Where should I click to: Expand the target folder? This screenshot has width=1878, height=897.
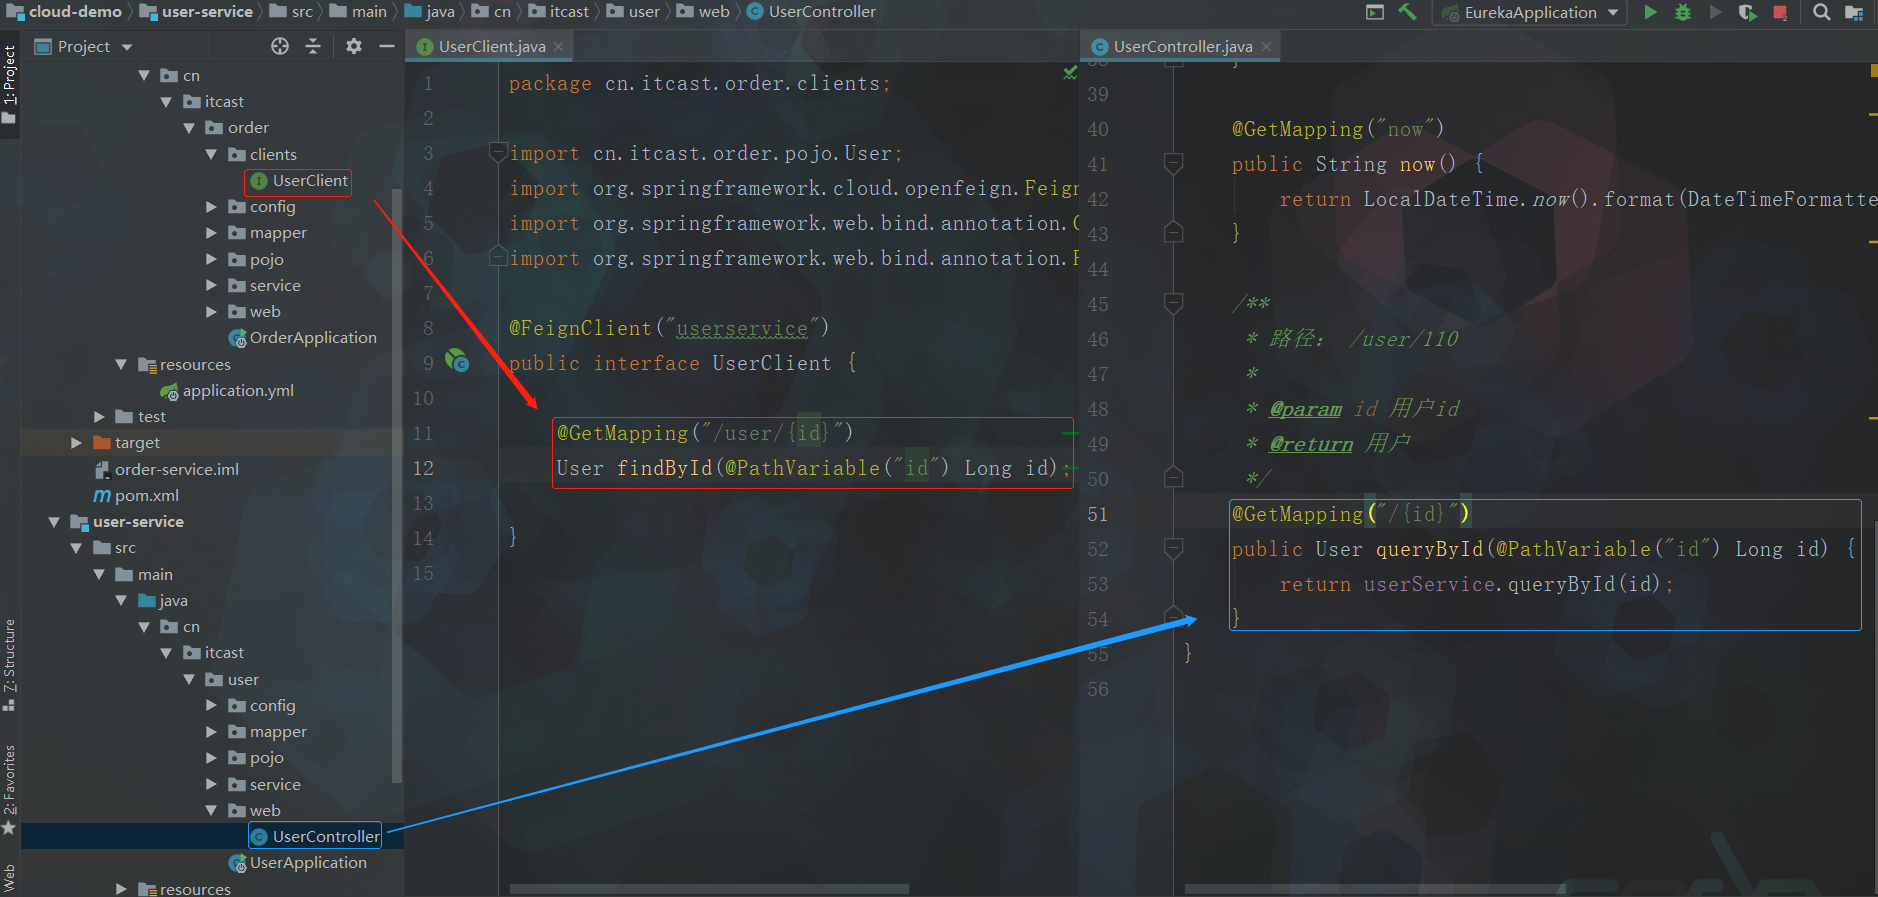(x=76, y=442)
